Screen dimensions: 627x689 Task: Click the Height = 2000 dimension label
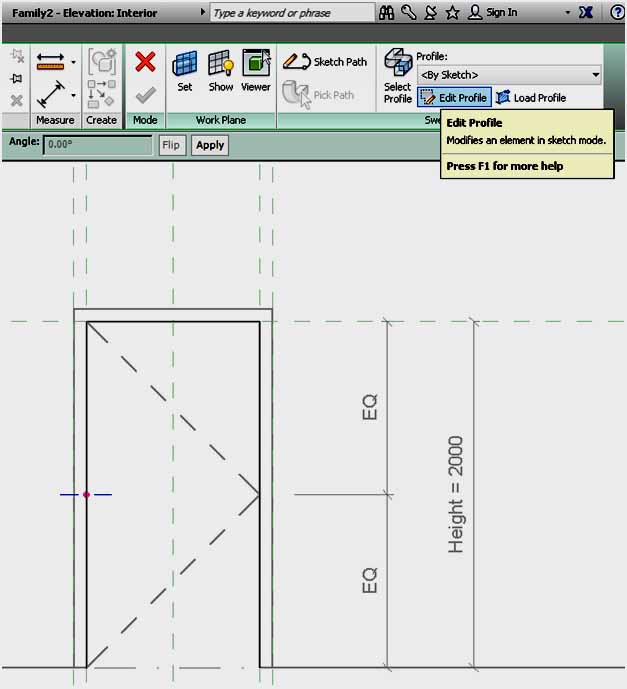pos(457,495)
